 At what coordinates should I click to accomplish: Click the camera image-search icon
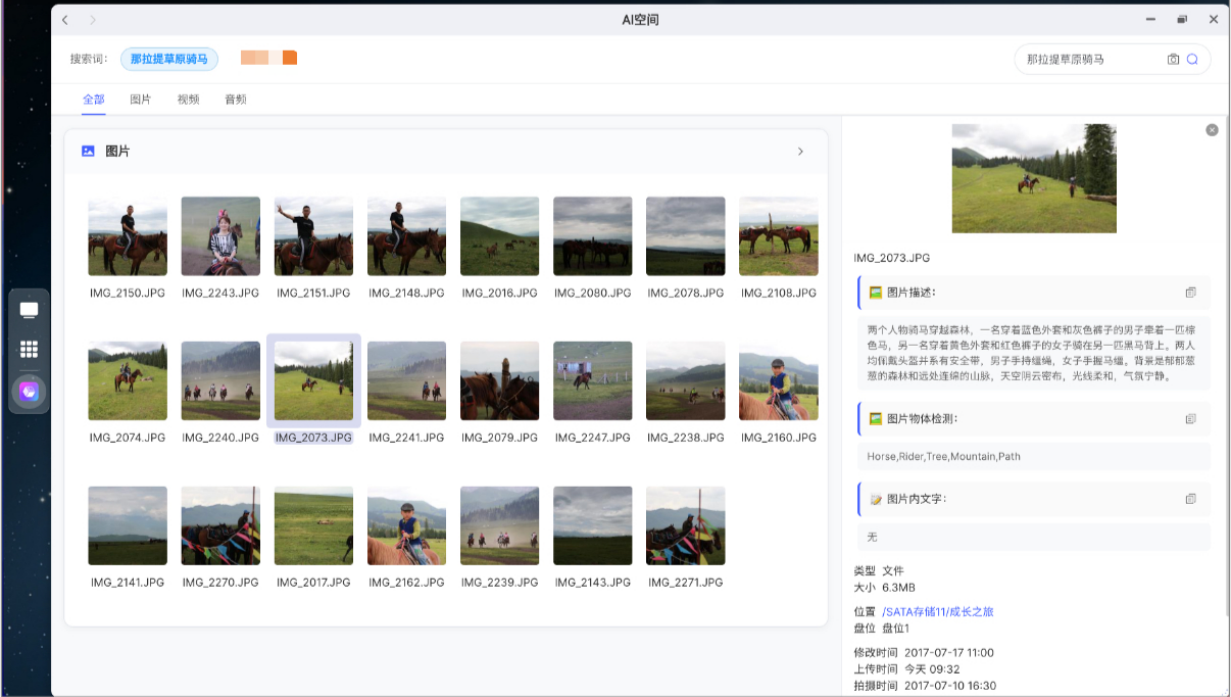[x=1173, y=59]
